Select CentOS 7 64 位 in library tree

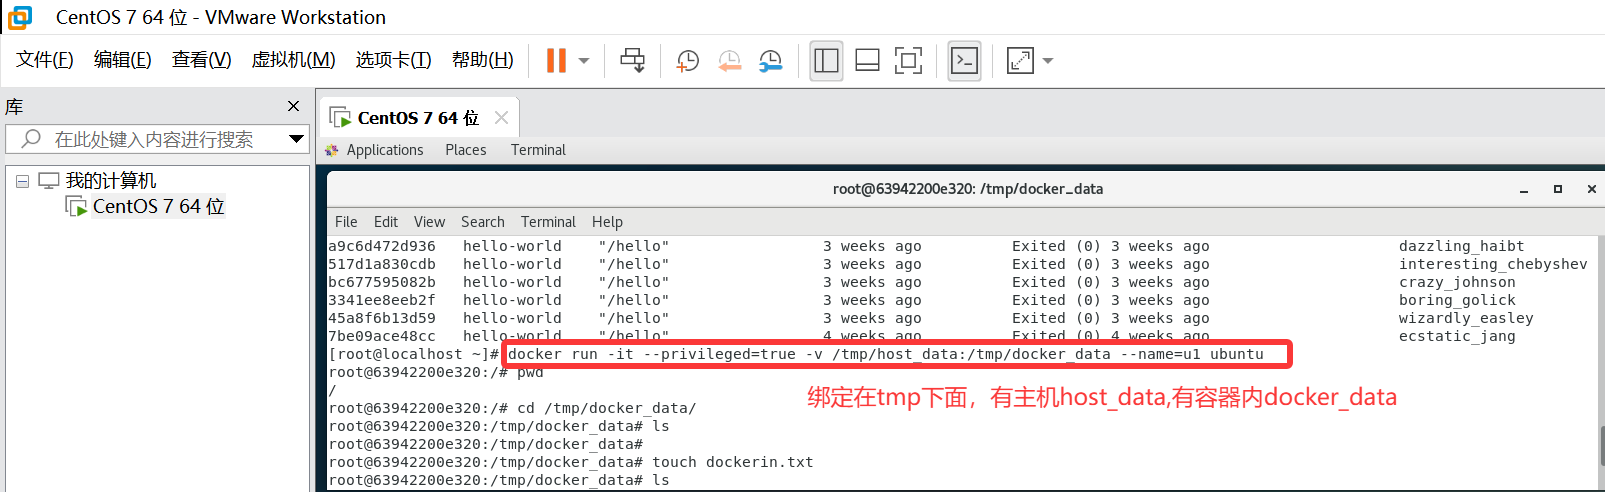[x=158, y=206]
